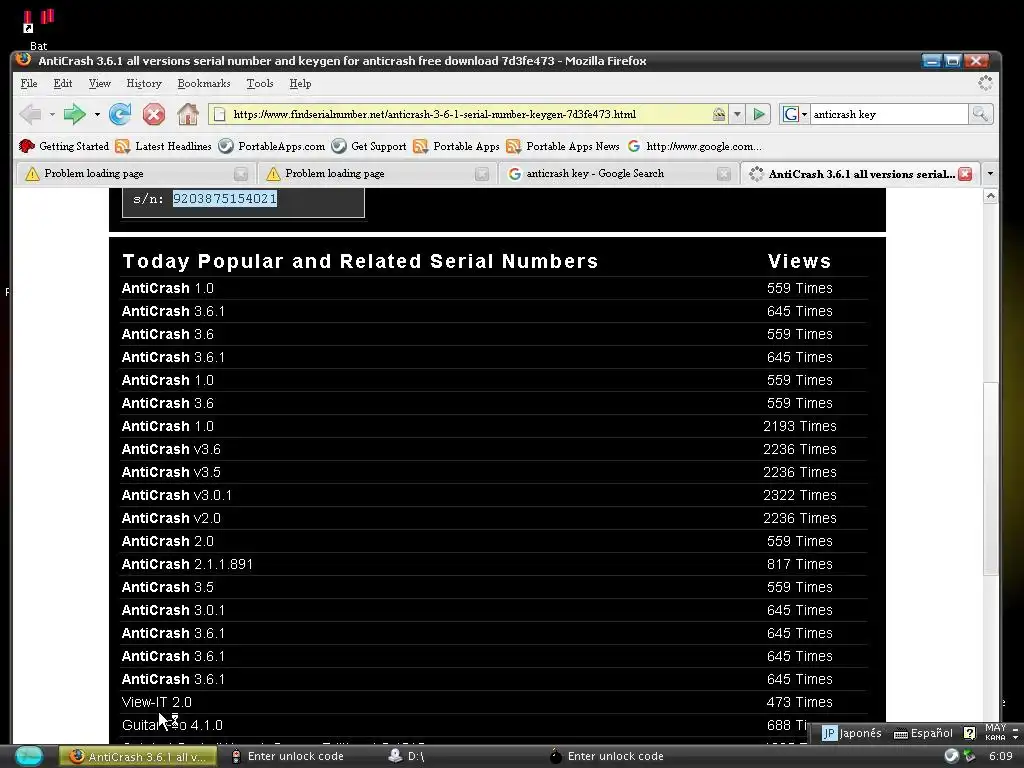
Task: Click the Getting Started bookmark
Action: point(64,146)
